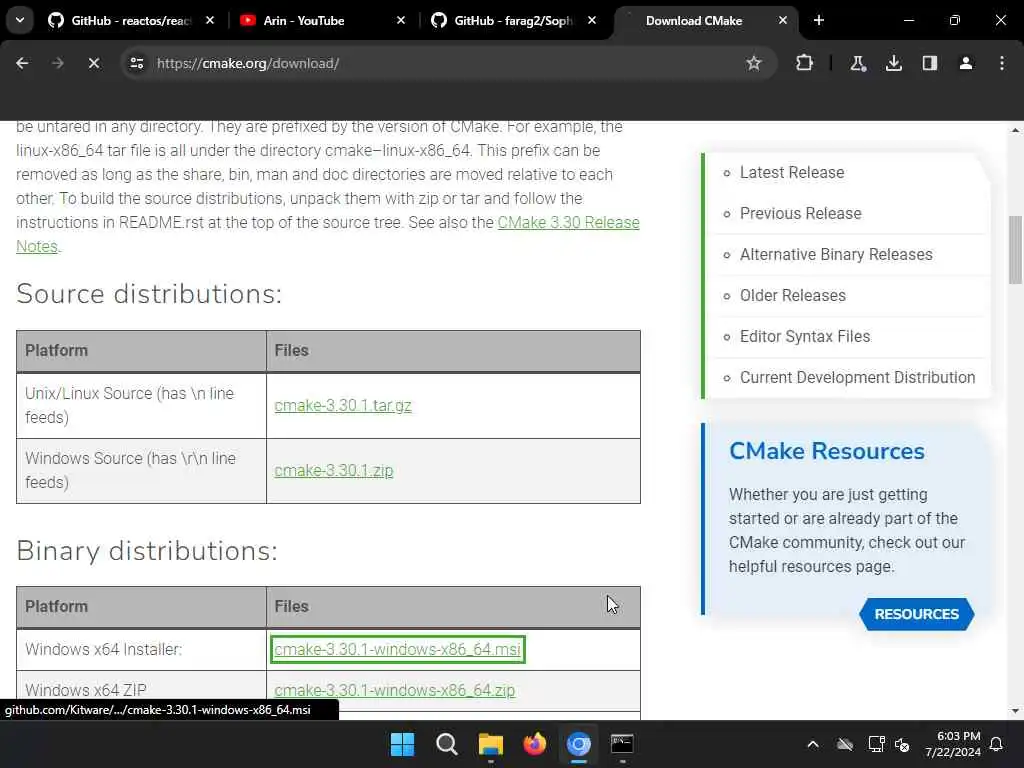The image size is (1024, 768).
Task: Go to Alternative Binary Releases
Action: click(x=836, y=255)
